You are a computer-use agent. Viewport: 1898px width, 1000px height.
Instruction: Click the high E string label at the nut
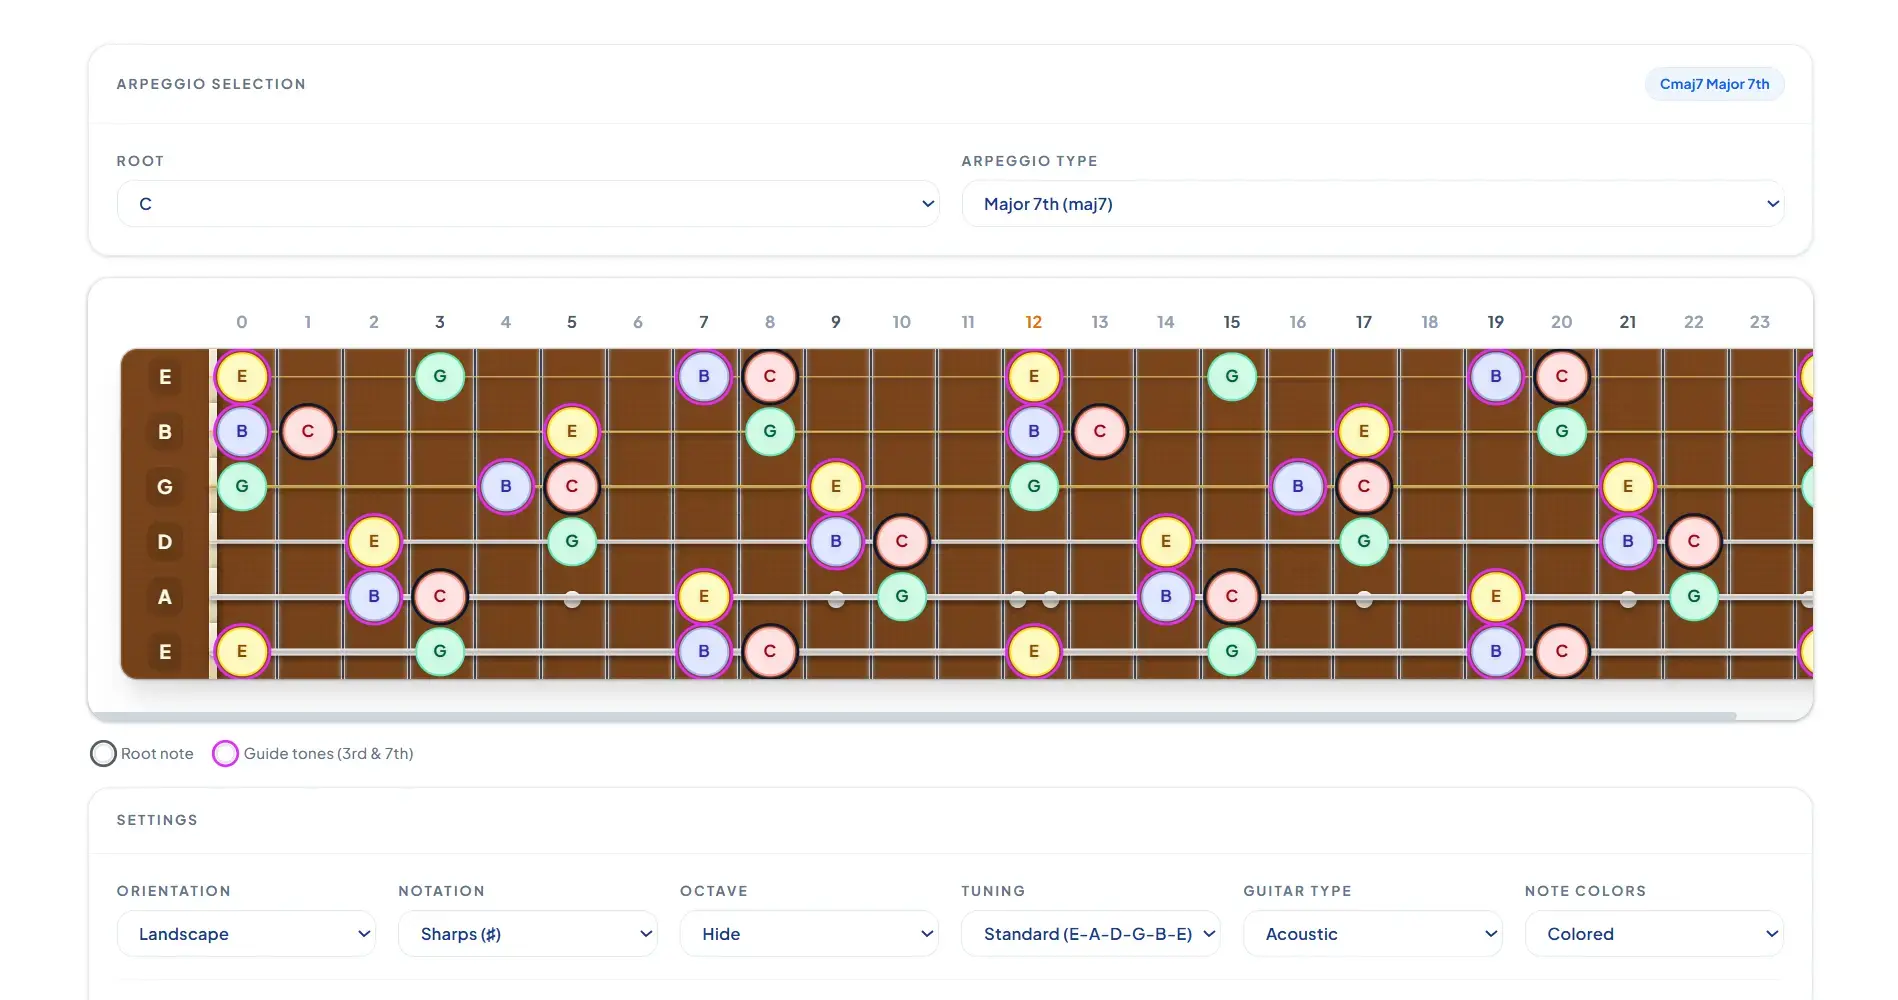165,377
